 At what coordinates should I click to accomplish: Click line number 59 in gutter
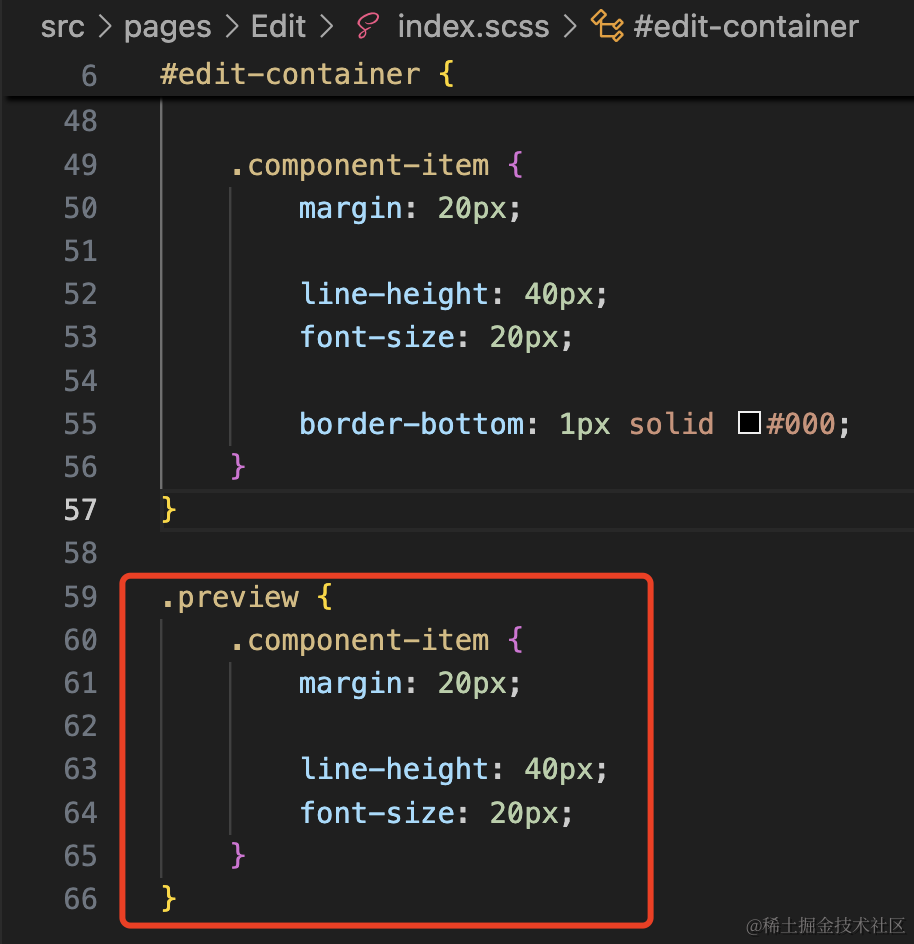(80, 597)
